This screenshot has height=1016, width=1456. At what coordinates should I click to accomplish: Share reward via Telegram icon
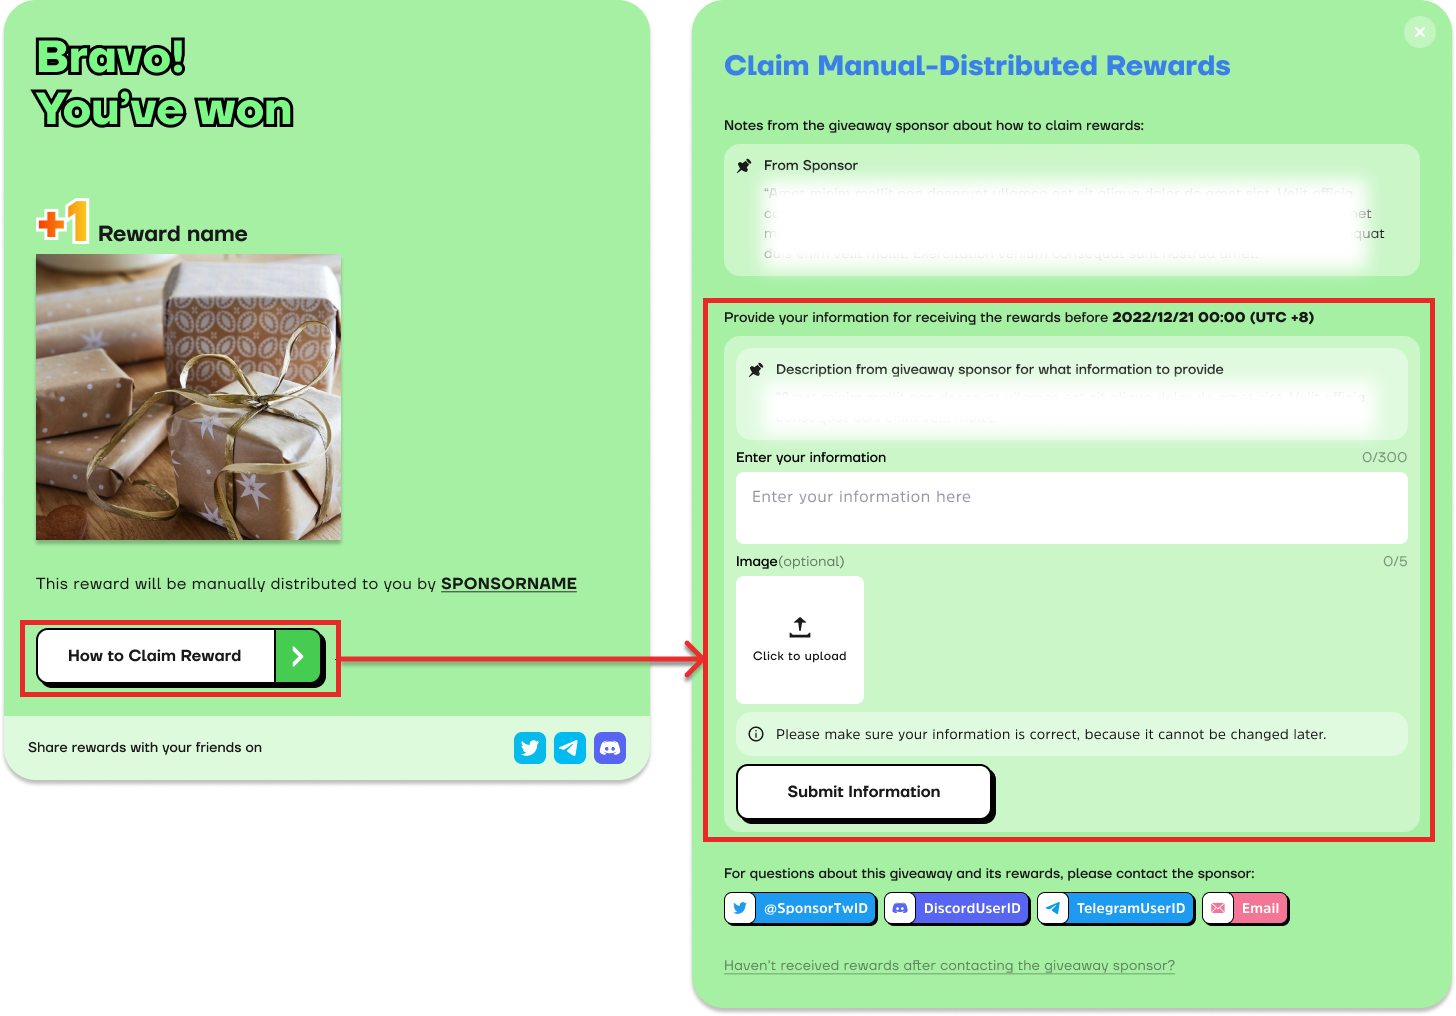pos(569,748)
